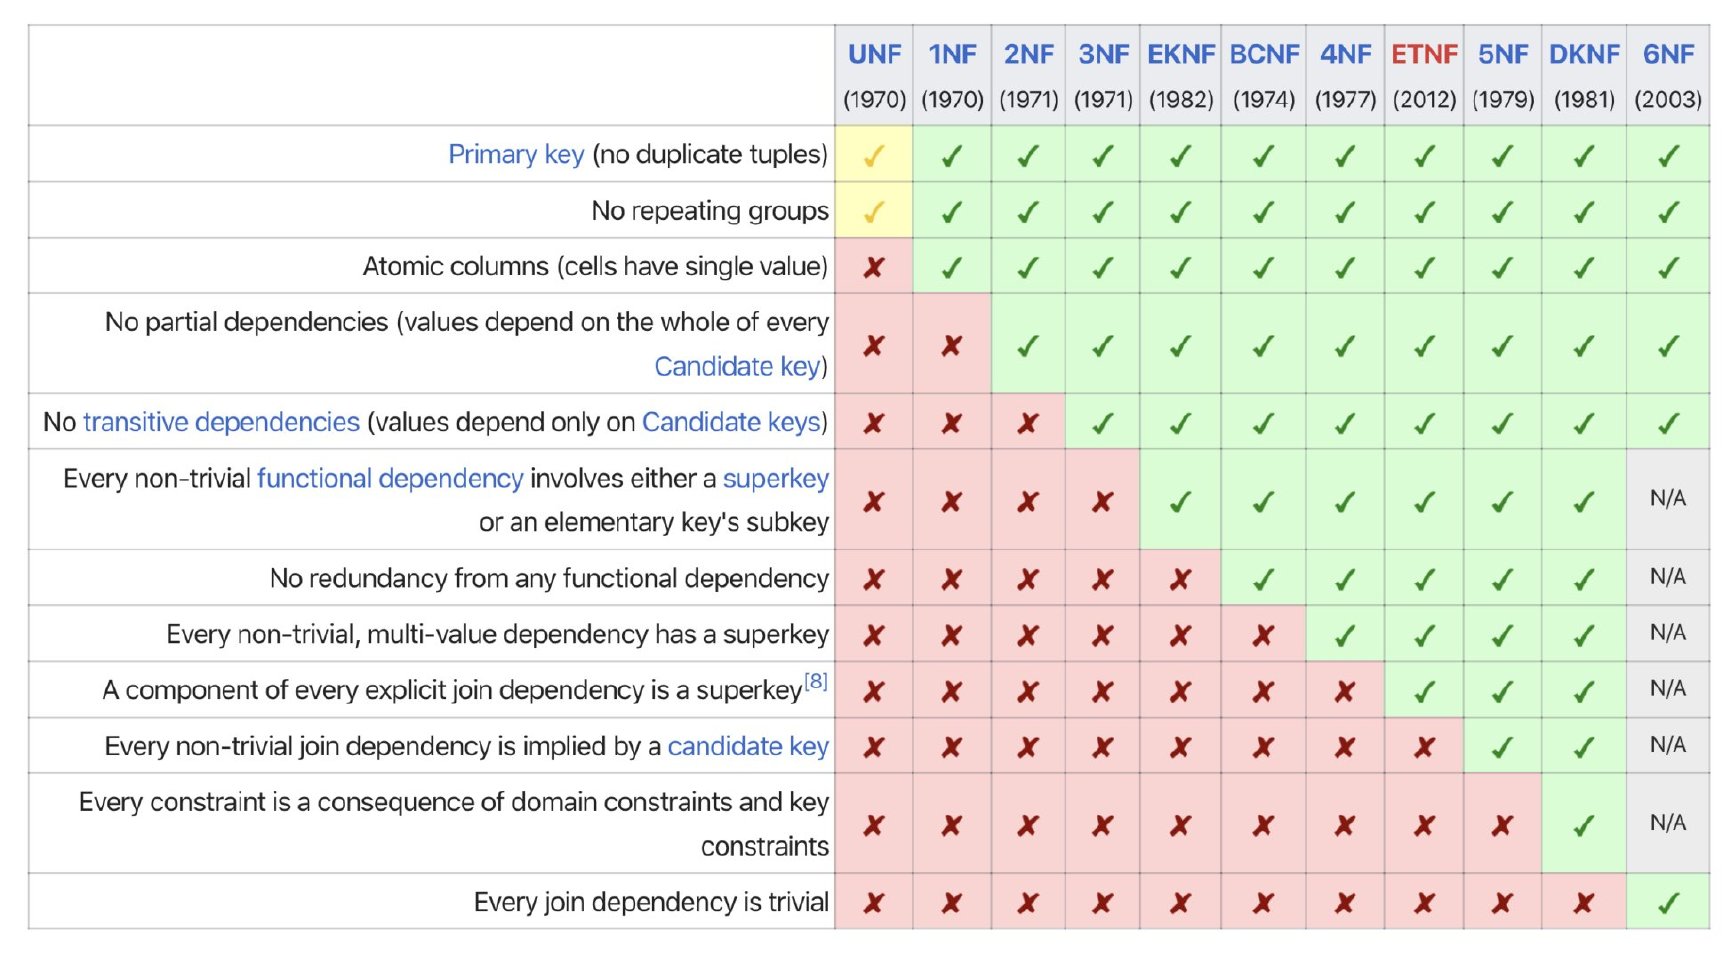Click DKNF's green checkmark in the domain constraints row
Image resolution: width=1731 pixels, height=960 pixels.
point(1583,825)
